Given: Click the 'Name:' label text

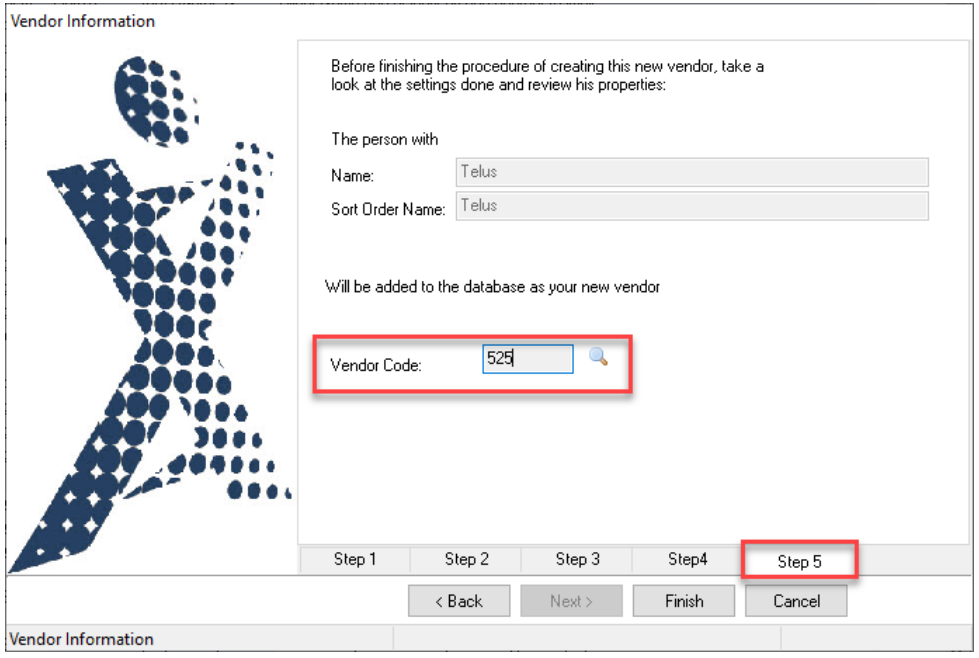Looking at the screenshot, I should pyautogui.click(x=352, y=176).
